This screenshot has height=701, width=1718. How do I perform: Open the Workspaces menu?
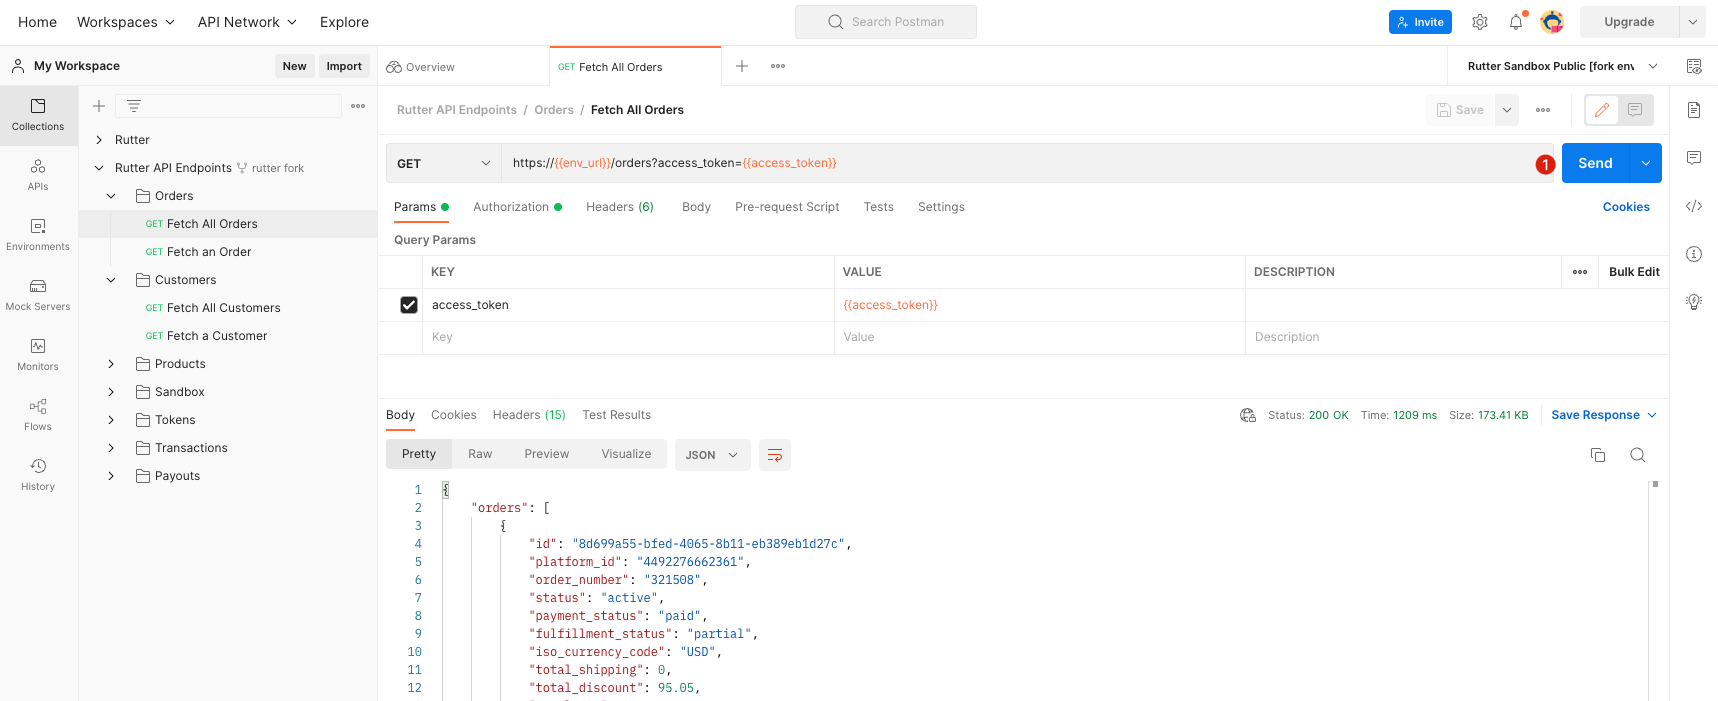coord(126,22)
